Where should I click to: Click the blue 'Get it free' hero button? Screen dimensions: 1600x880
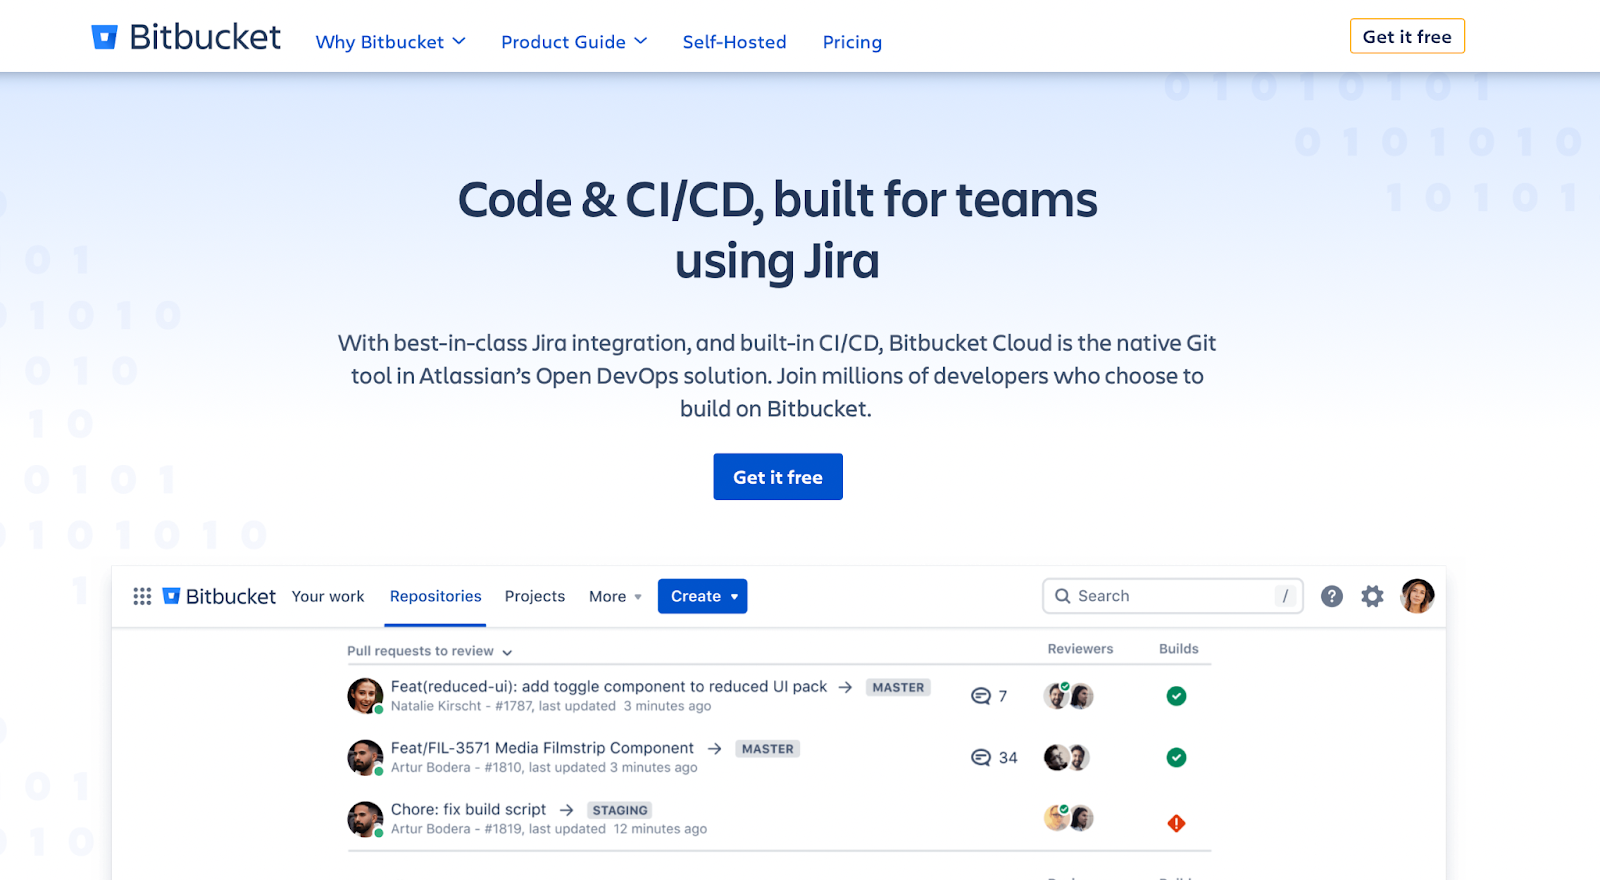(x=778, y=477)
